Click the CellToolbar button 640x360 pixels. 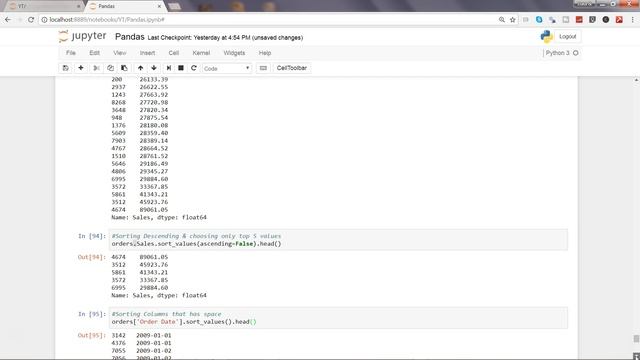292,68
